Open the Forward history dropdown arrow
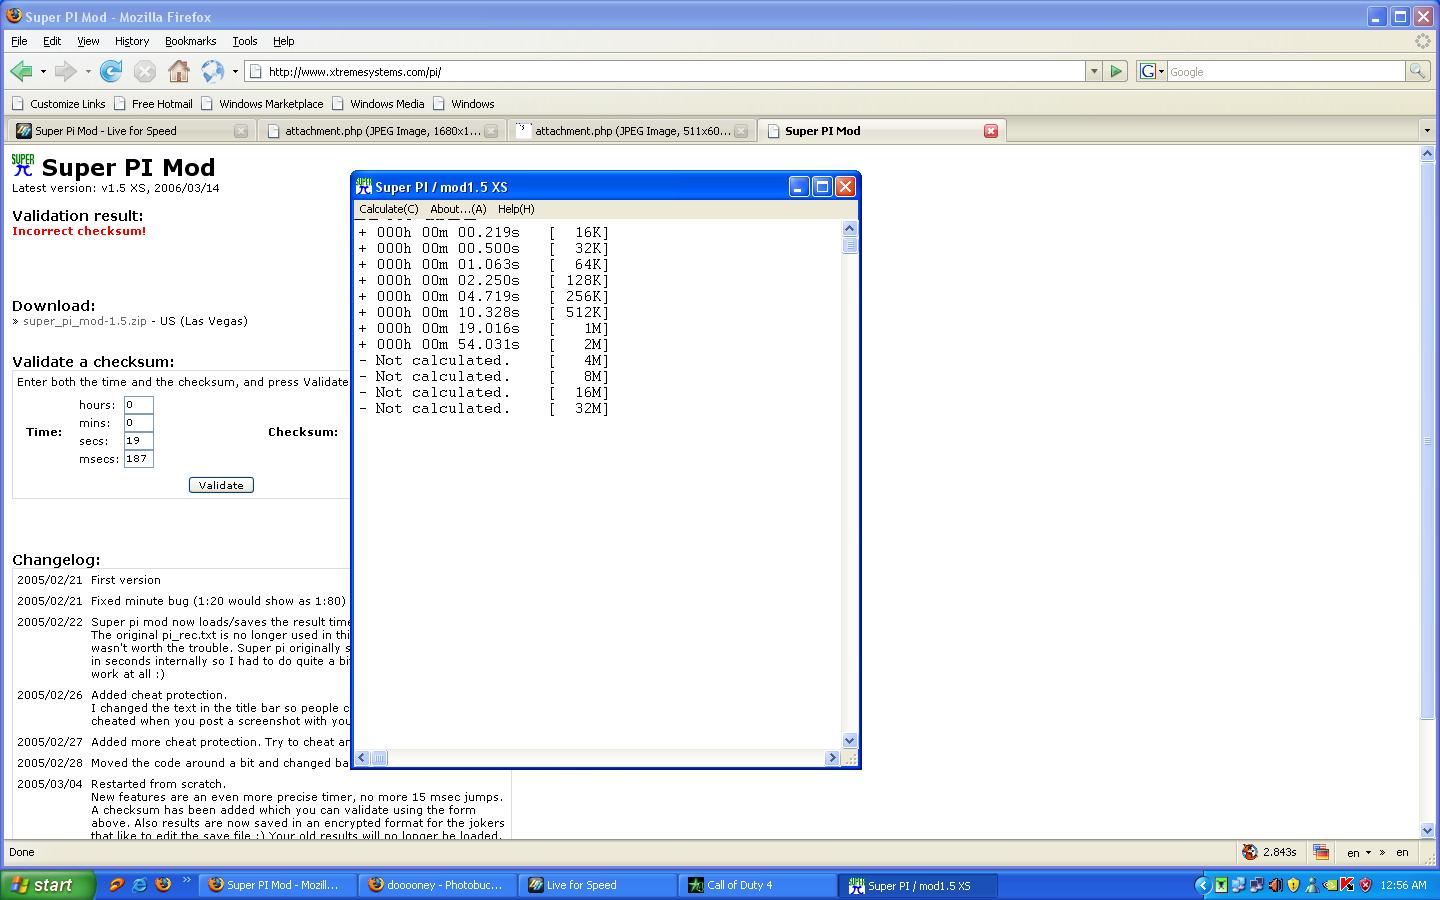The width and height of the screenshot is (1440, 900). point(88,72)
